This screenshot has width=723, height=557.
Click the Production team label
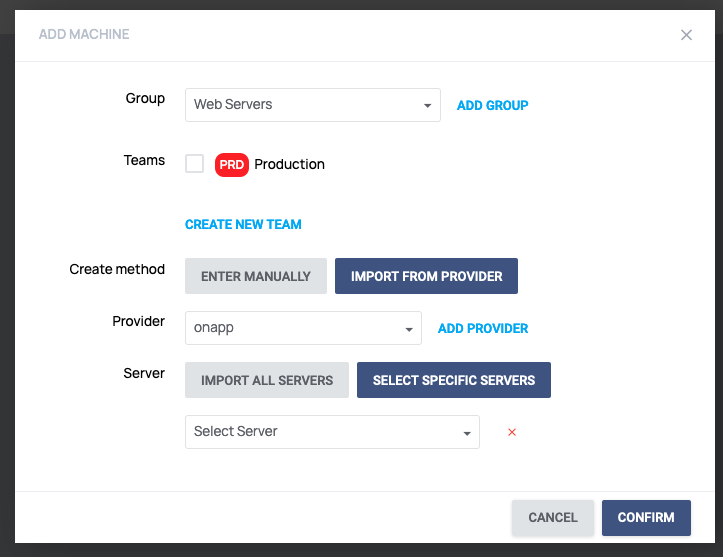click(x=290, y=165)
